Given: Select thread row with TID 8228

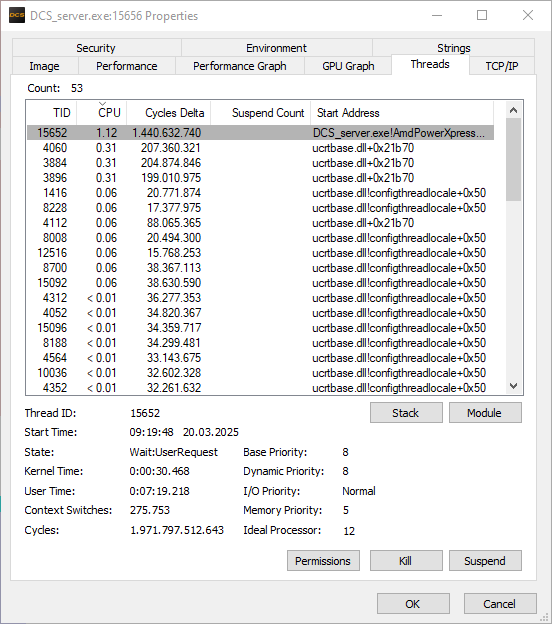Looking at the screenshot, I should pyautogui.click(x=260, y=208).
